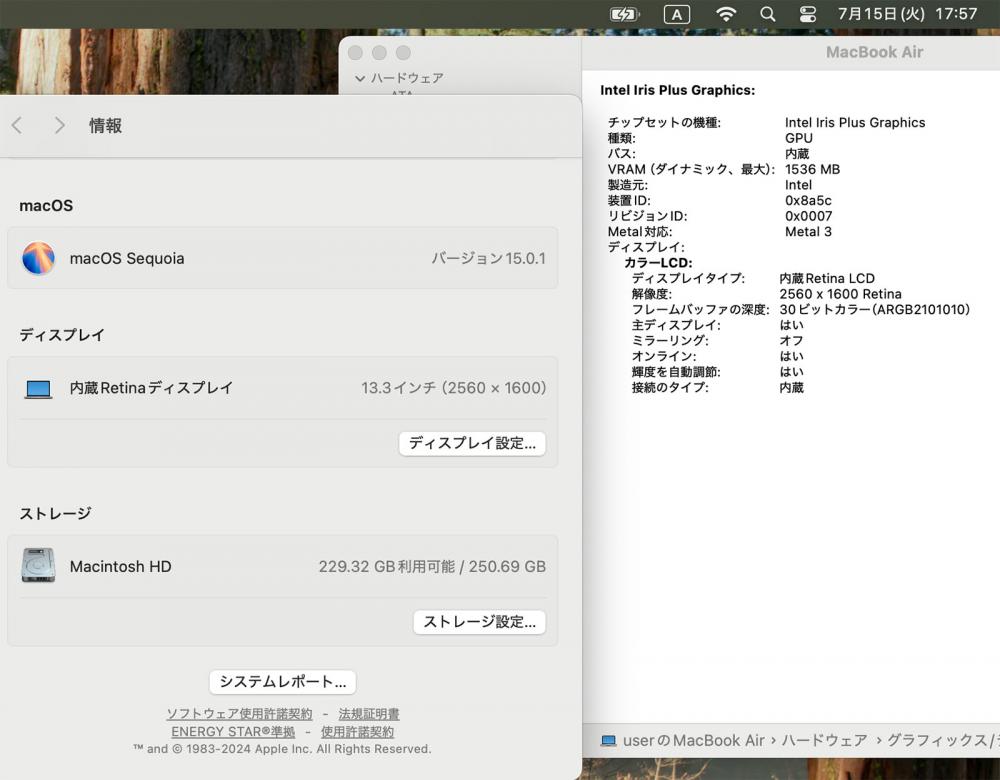The width and height of the screenshot is (1000, 780).
Task: Select the 装置ID value 0x8a5c
Action: [x=808, y=200]
